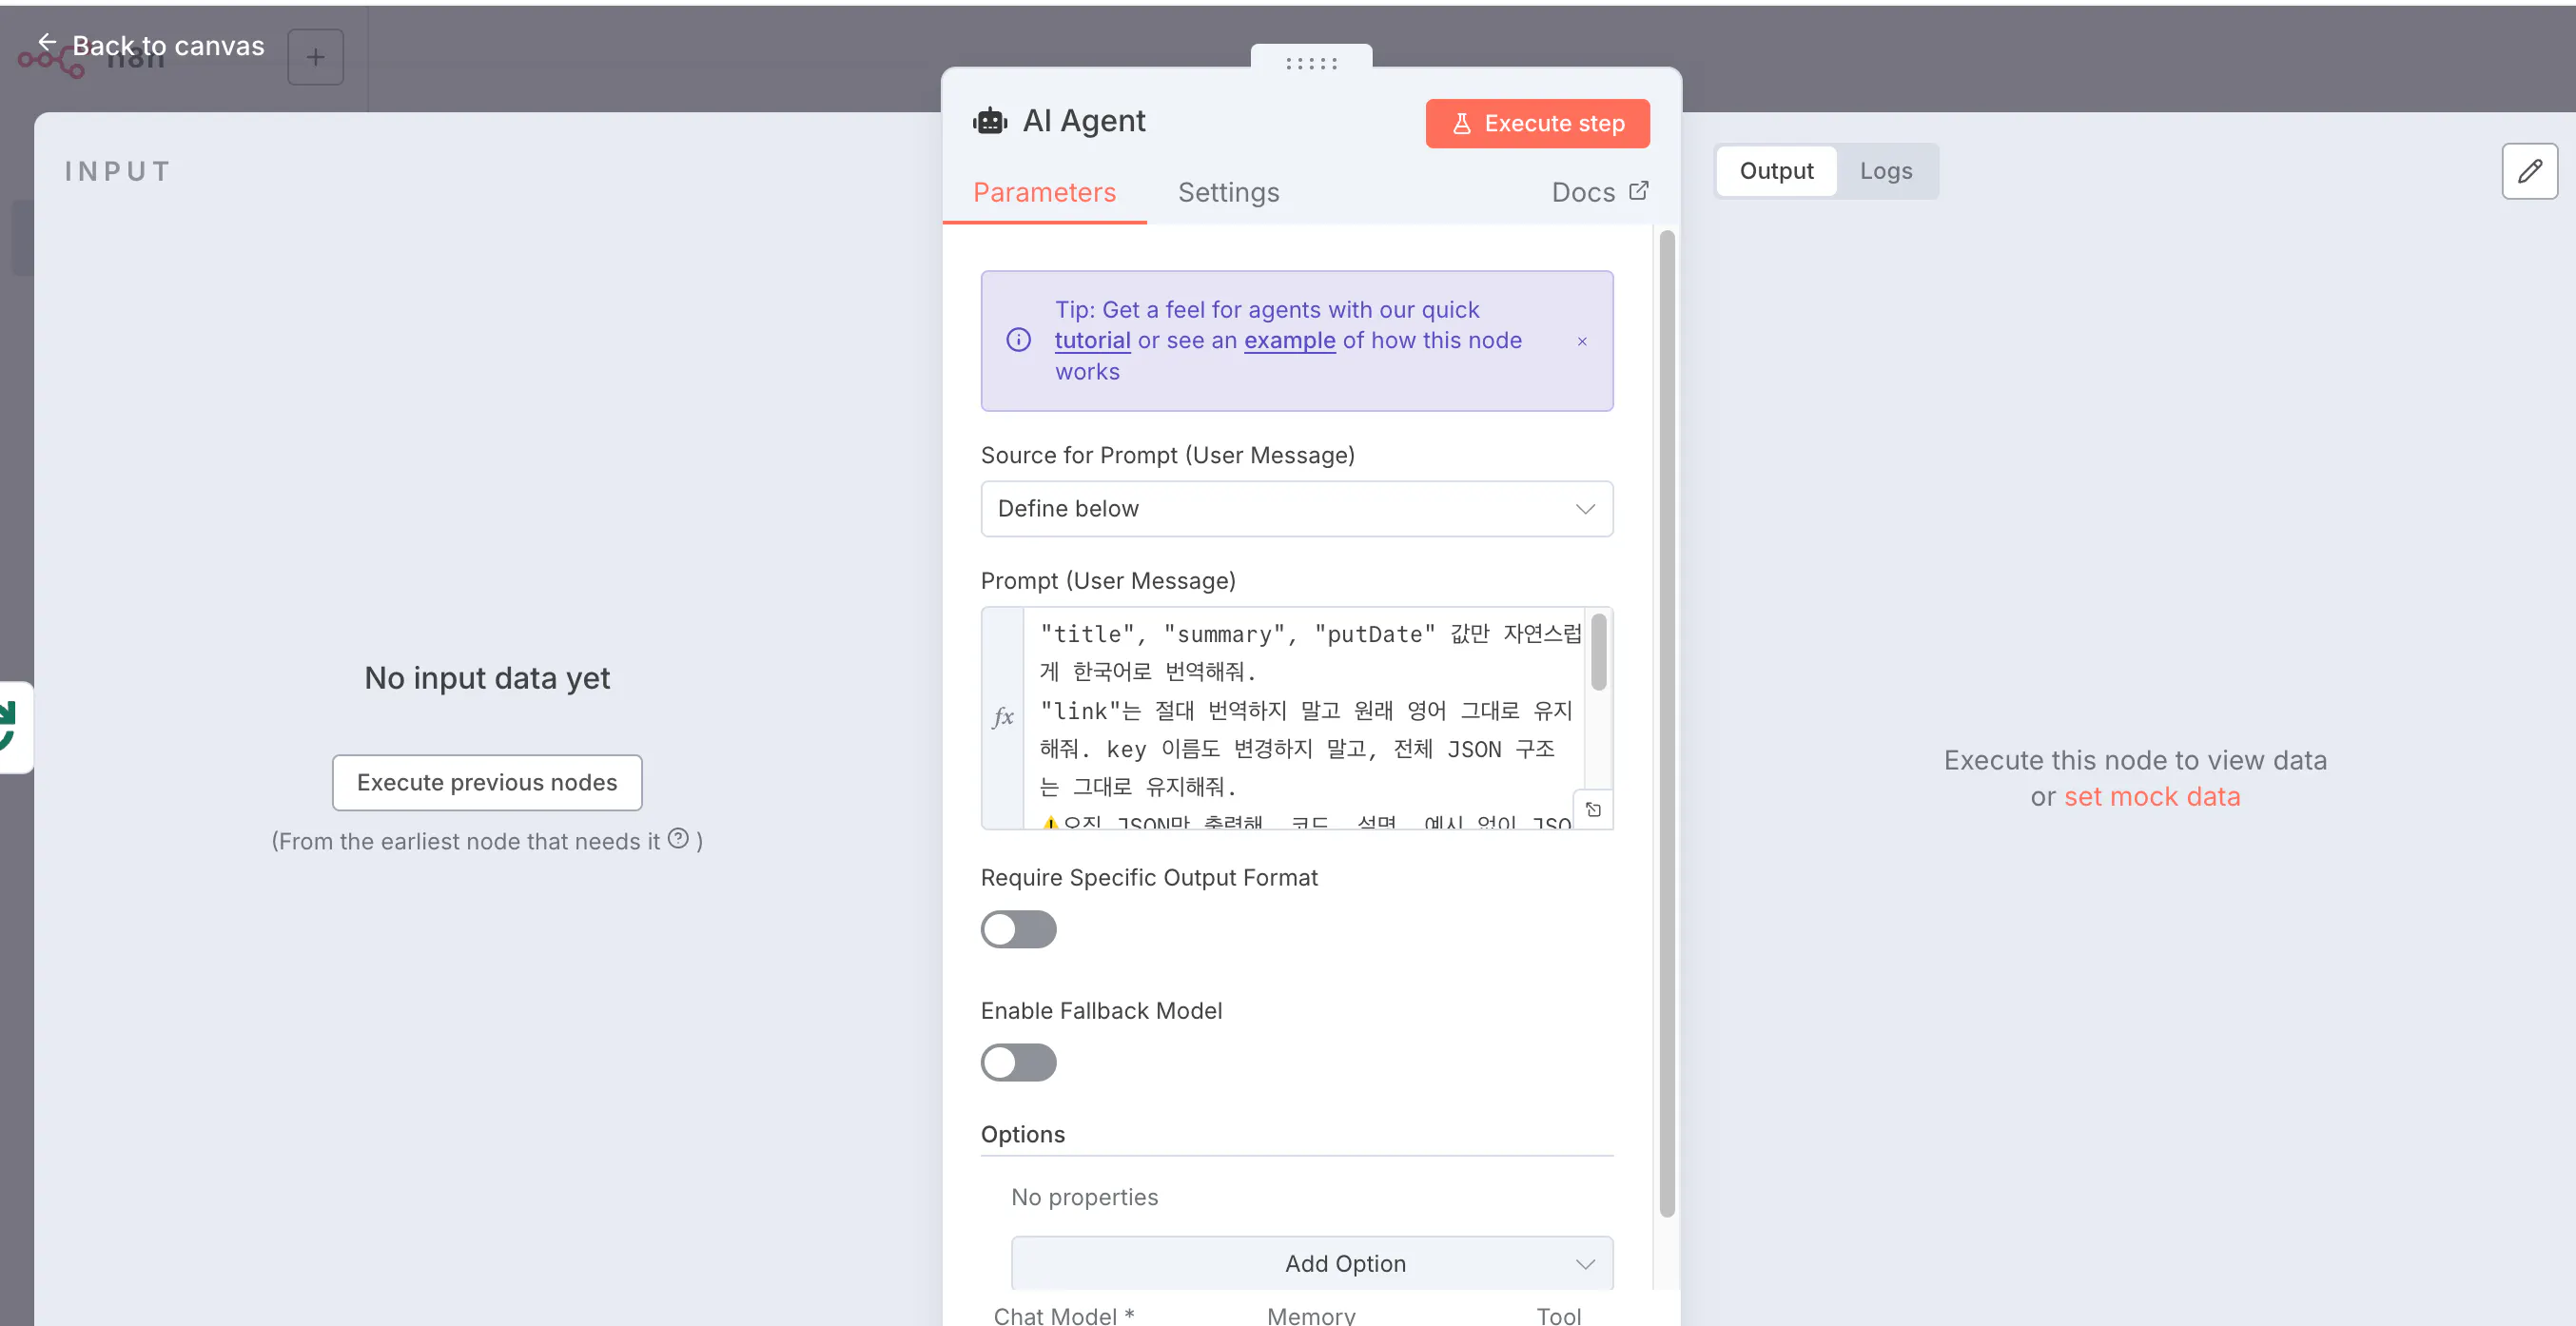
Task: Go back to canvas via arrow icon
Action: [x=46, y=41]
